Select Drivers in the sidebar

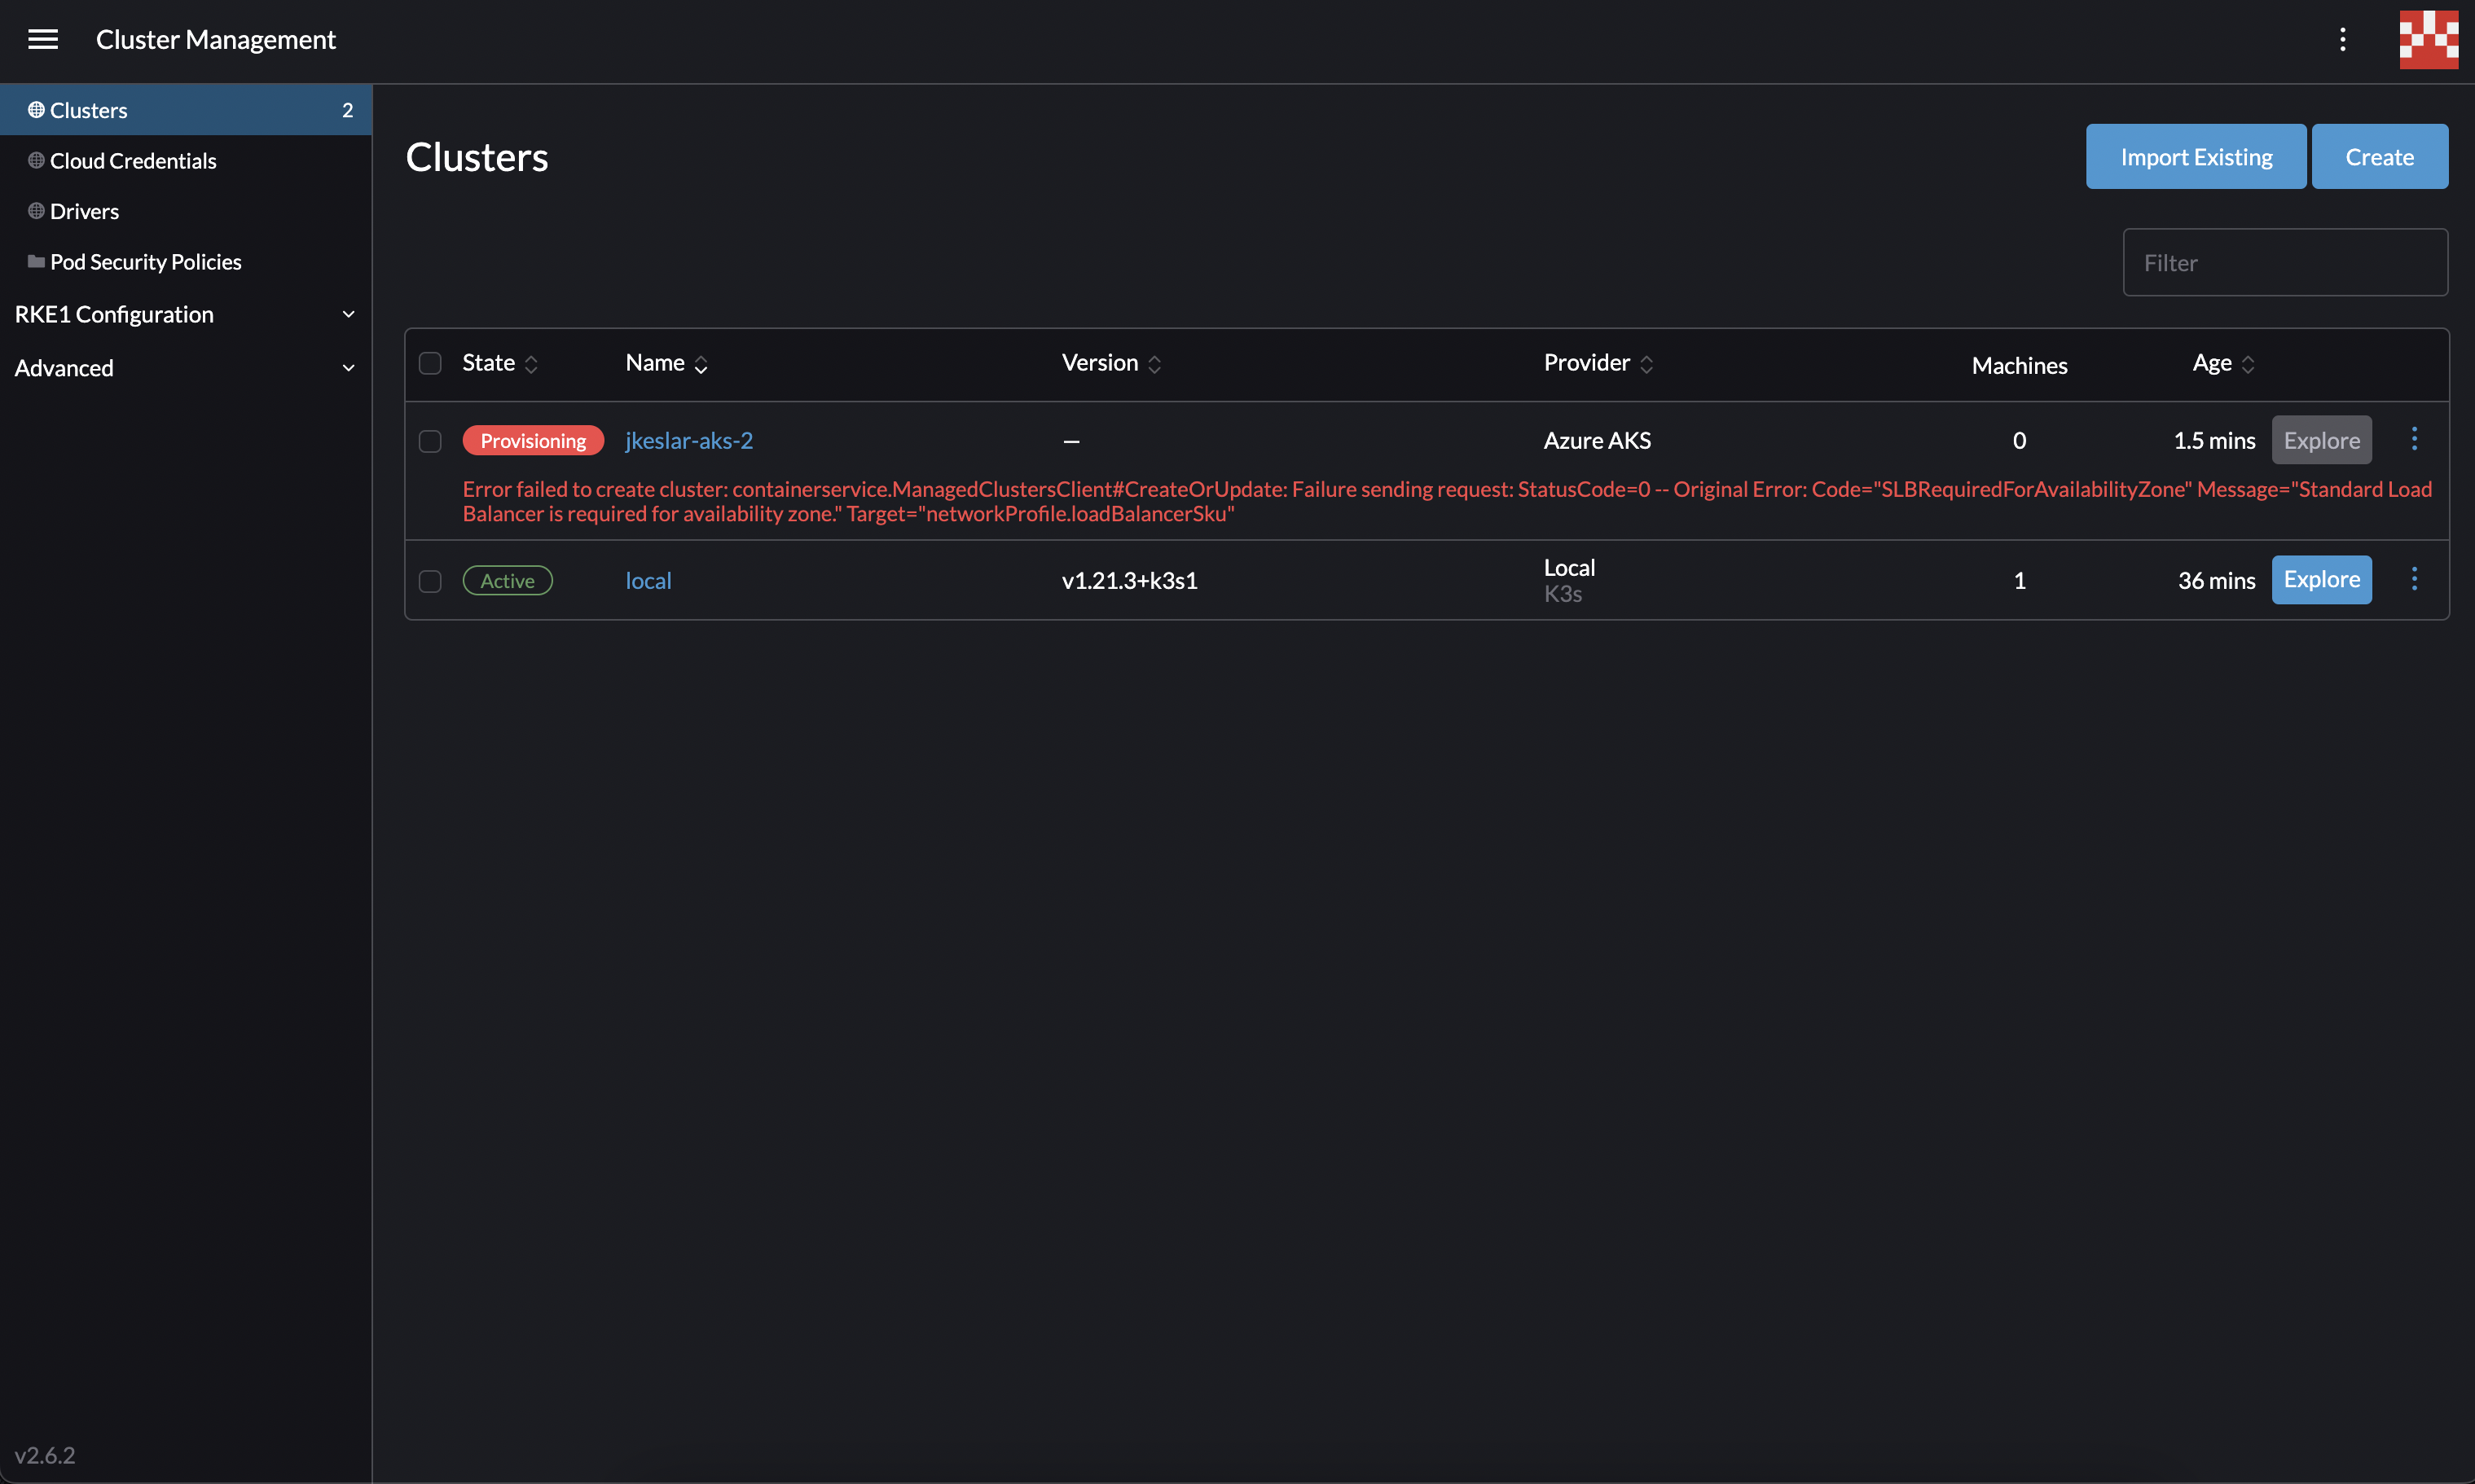click(83, 211)
